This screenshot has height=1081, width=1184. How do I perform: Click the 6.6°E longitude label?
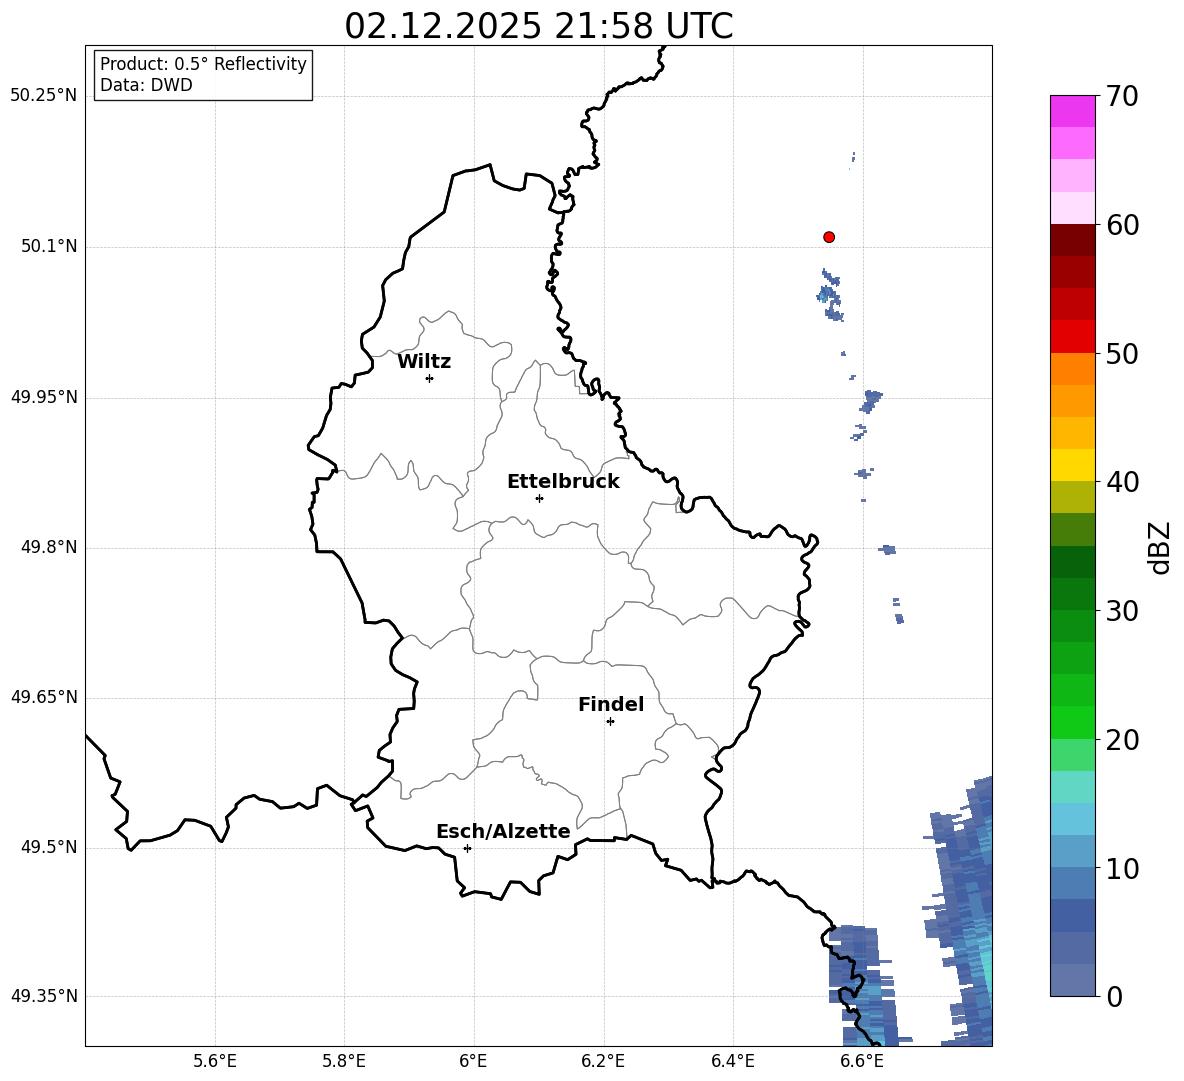coord(862,1061)
